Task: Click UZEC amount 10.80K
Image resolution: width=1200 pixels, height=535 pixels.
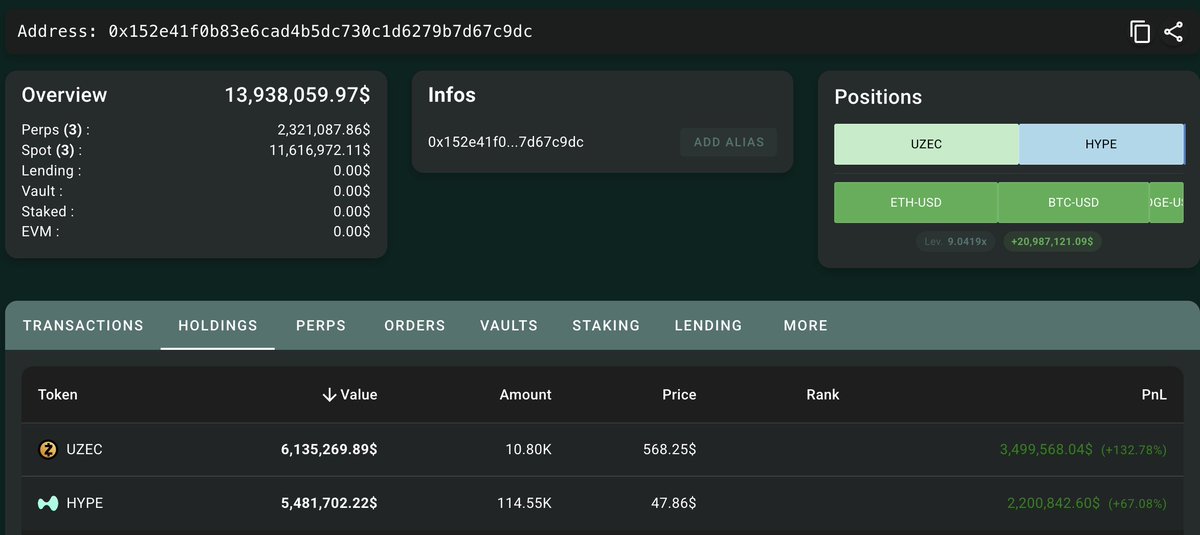Action: coord(526,450)
